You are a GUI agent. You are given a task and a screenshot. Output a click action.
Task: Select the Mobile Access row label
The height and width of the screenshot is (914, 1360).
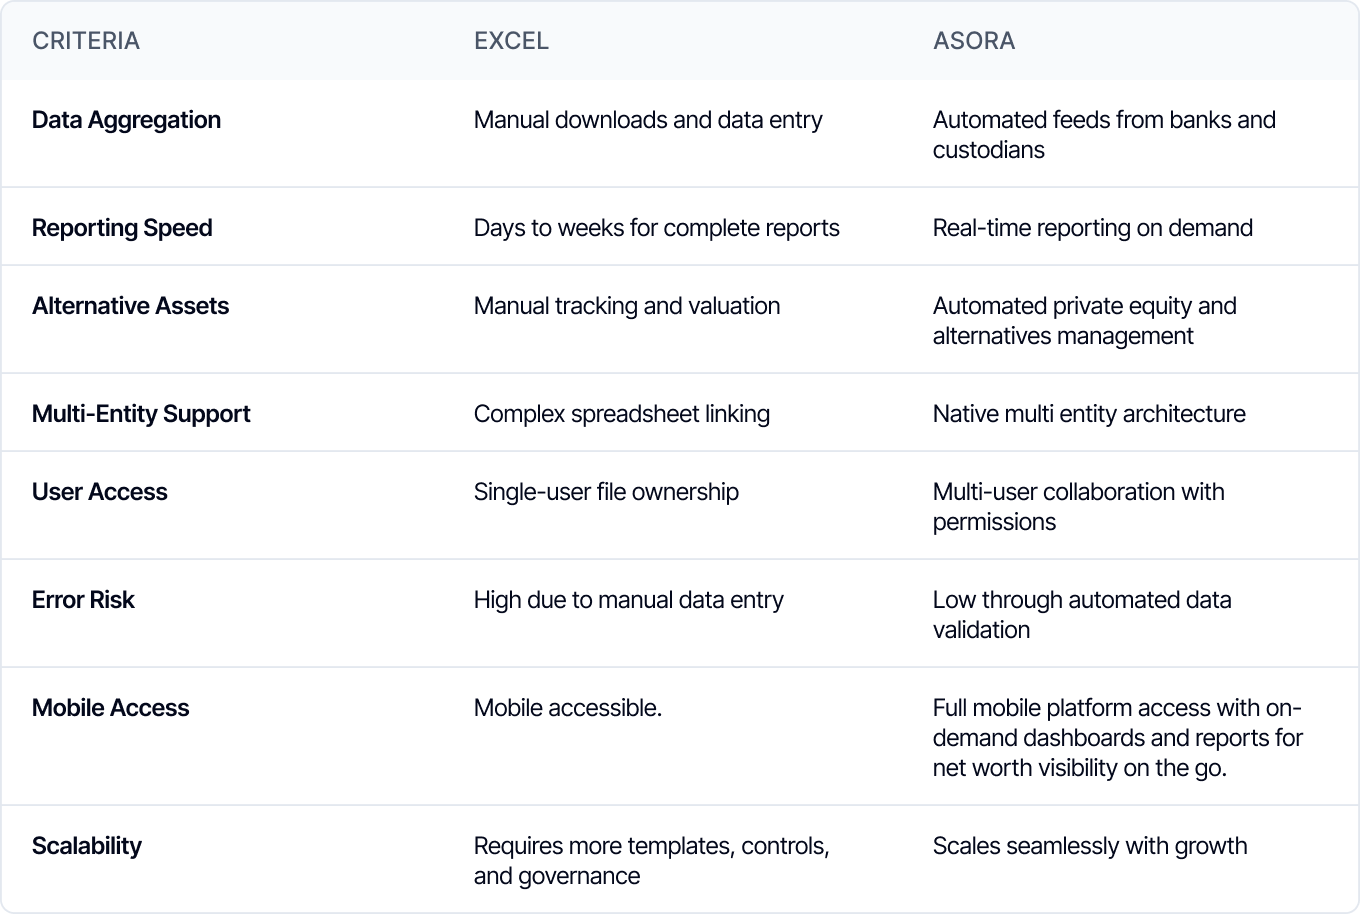click(110, 708)
